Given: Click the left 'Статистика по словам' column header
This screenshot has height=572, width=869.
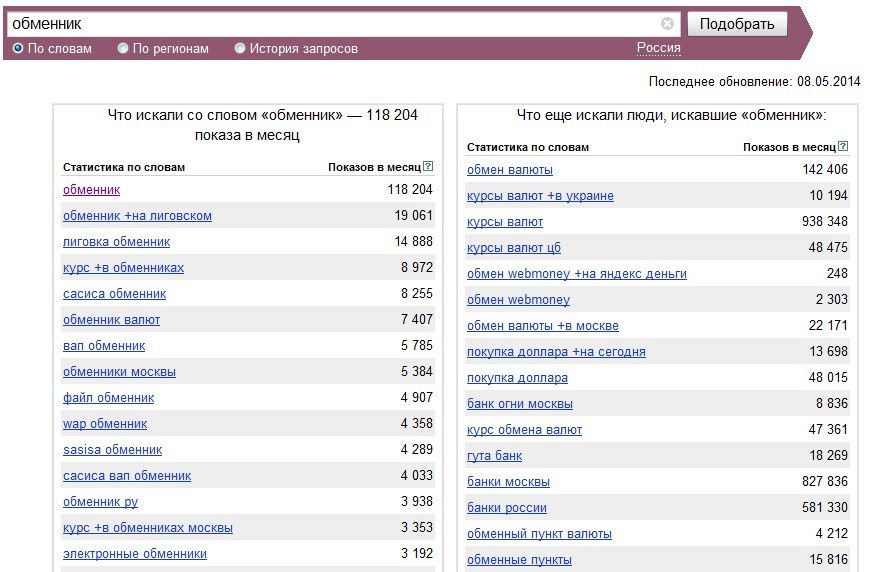Looking at the screenshot, I should (x=124, y=167).
